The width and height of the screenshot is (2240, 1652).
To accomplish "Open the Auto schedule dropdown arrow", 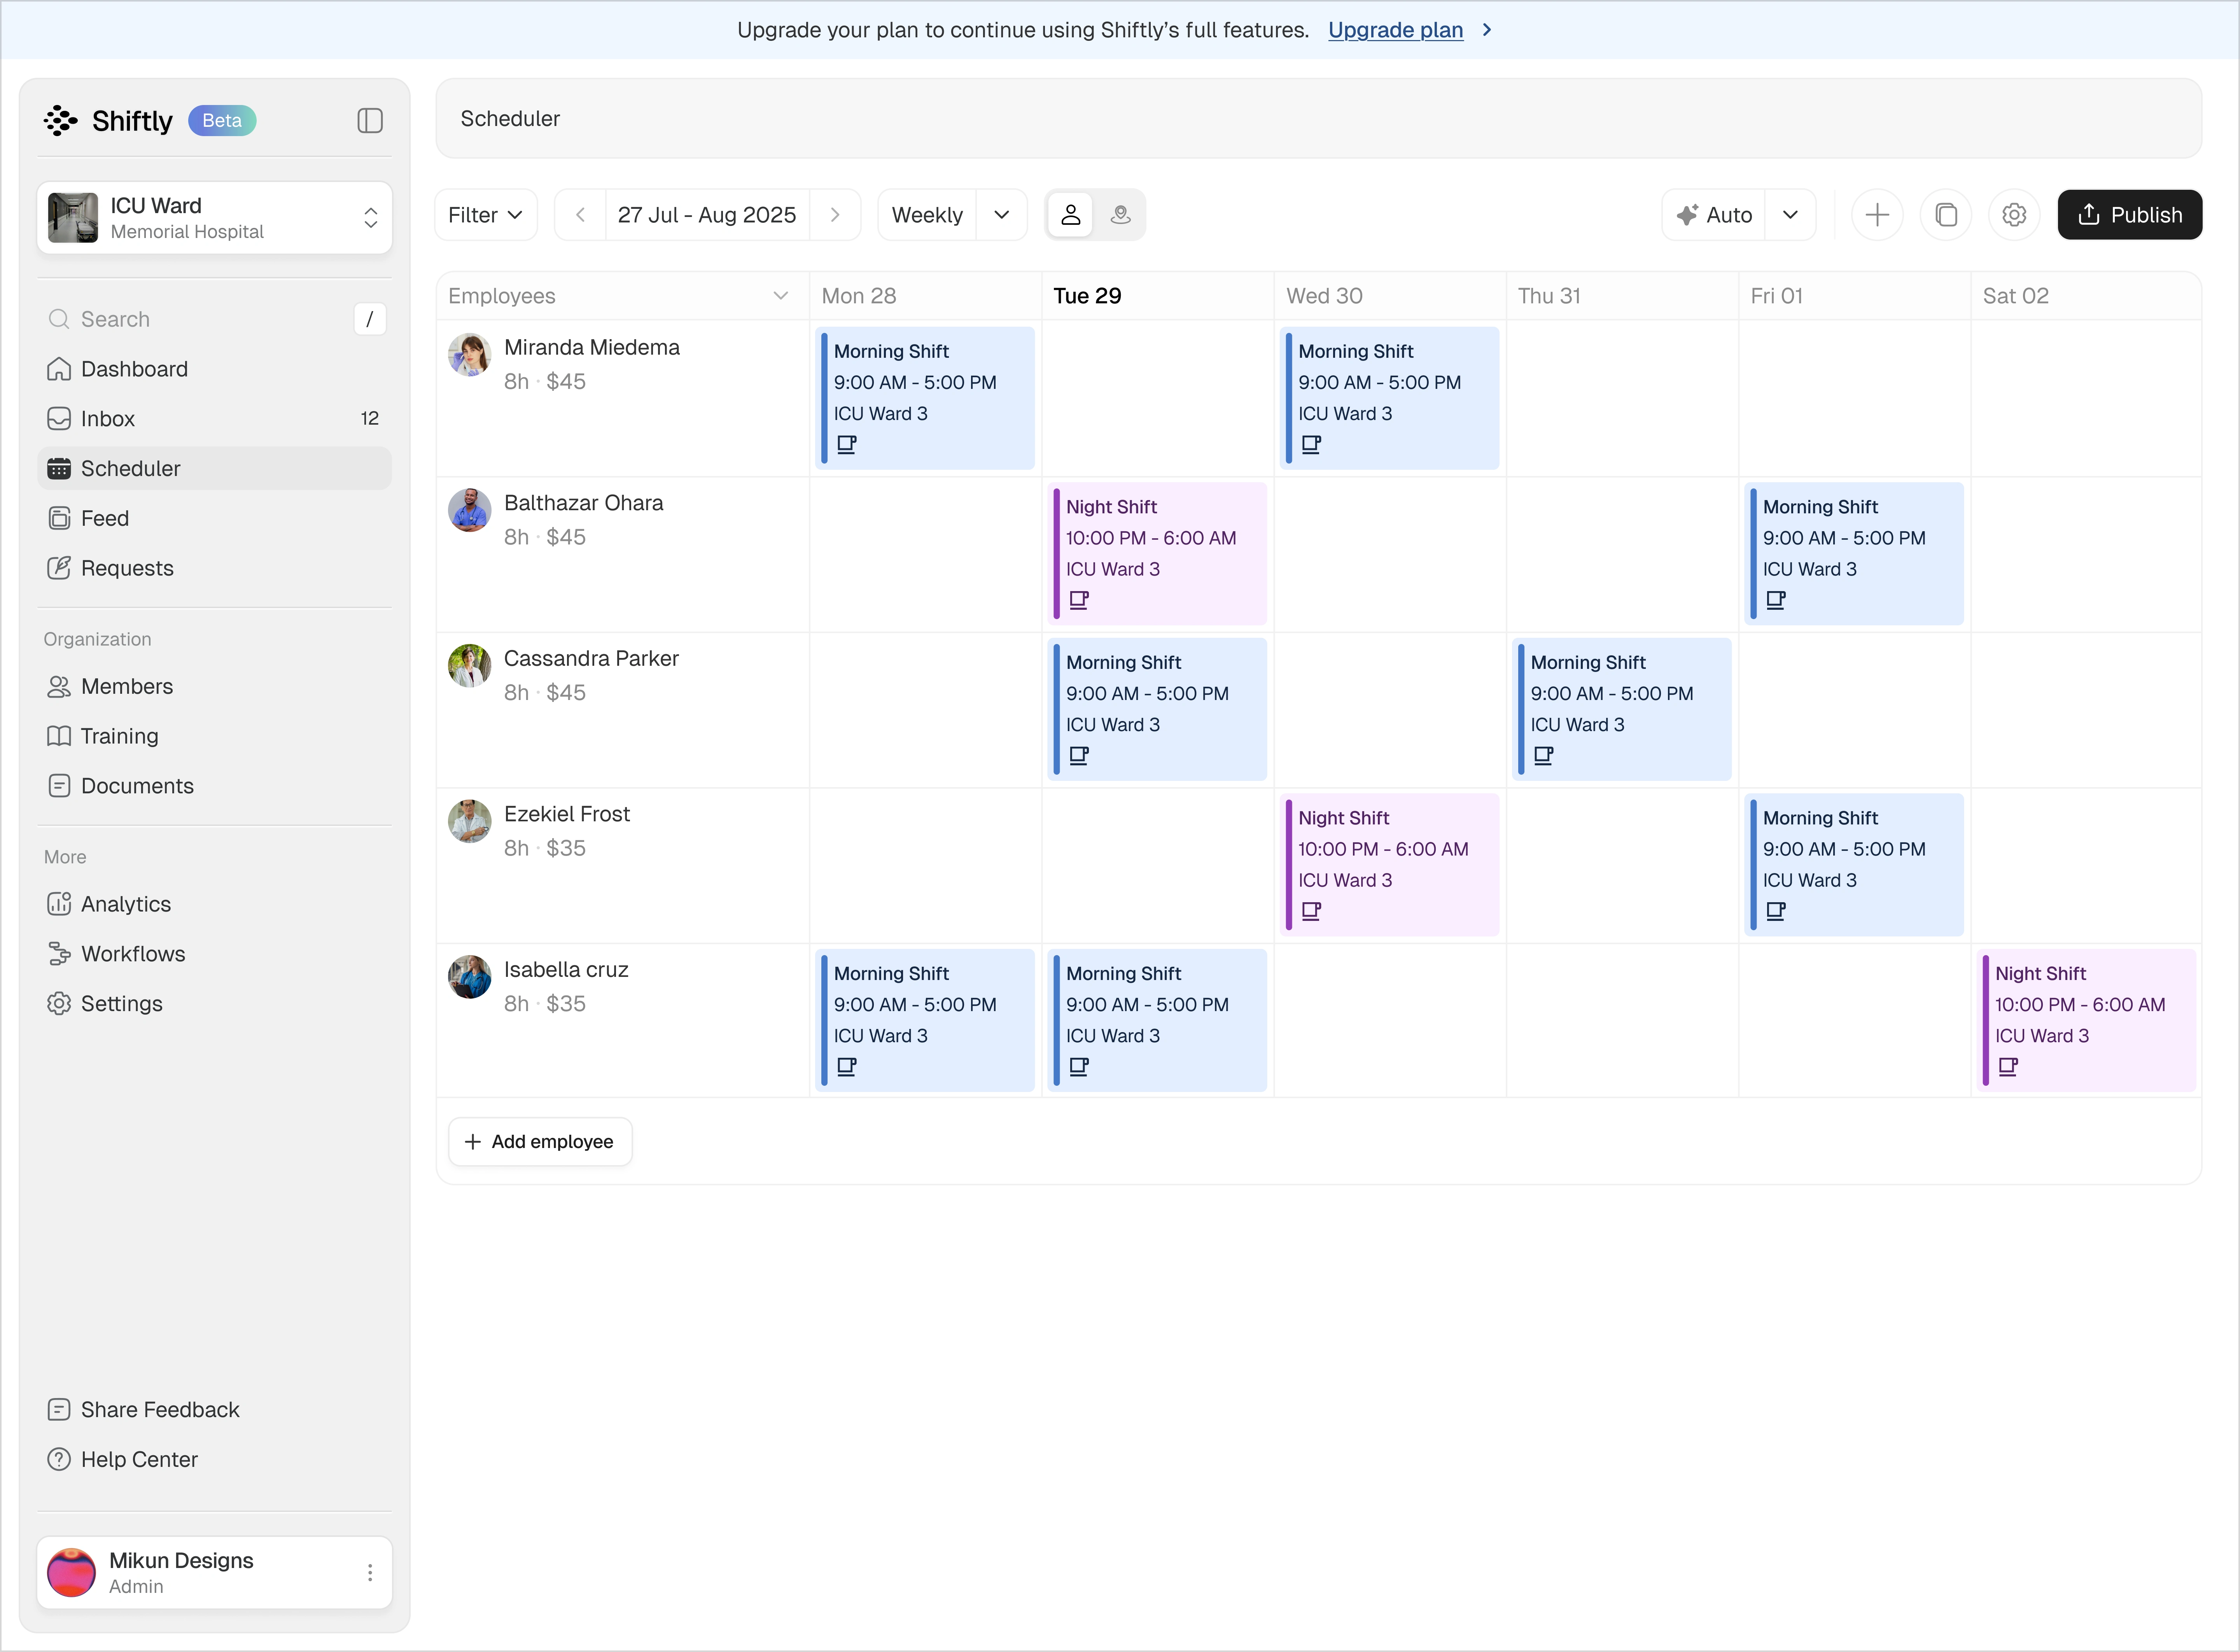I will click(x=1790, y=215).
